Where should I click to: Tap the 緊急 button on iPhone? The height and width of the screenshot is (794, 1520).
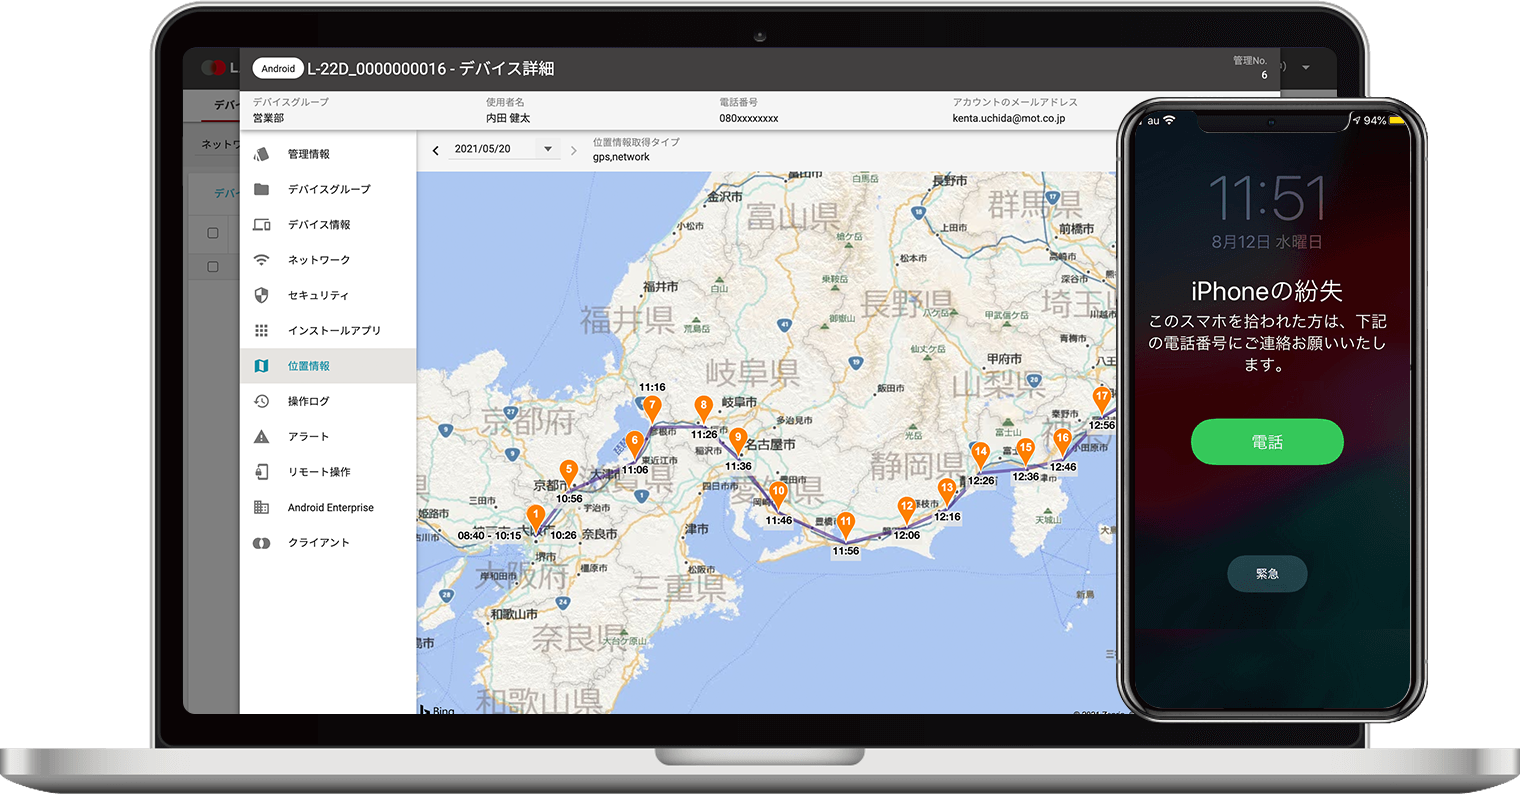tap(1267, 574)
